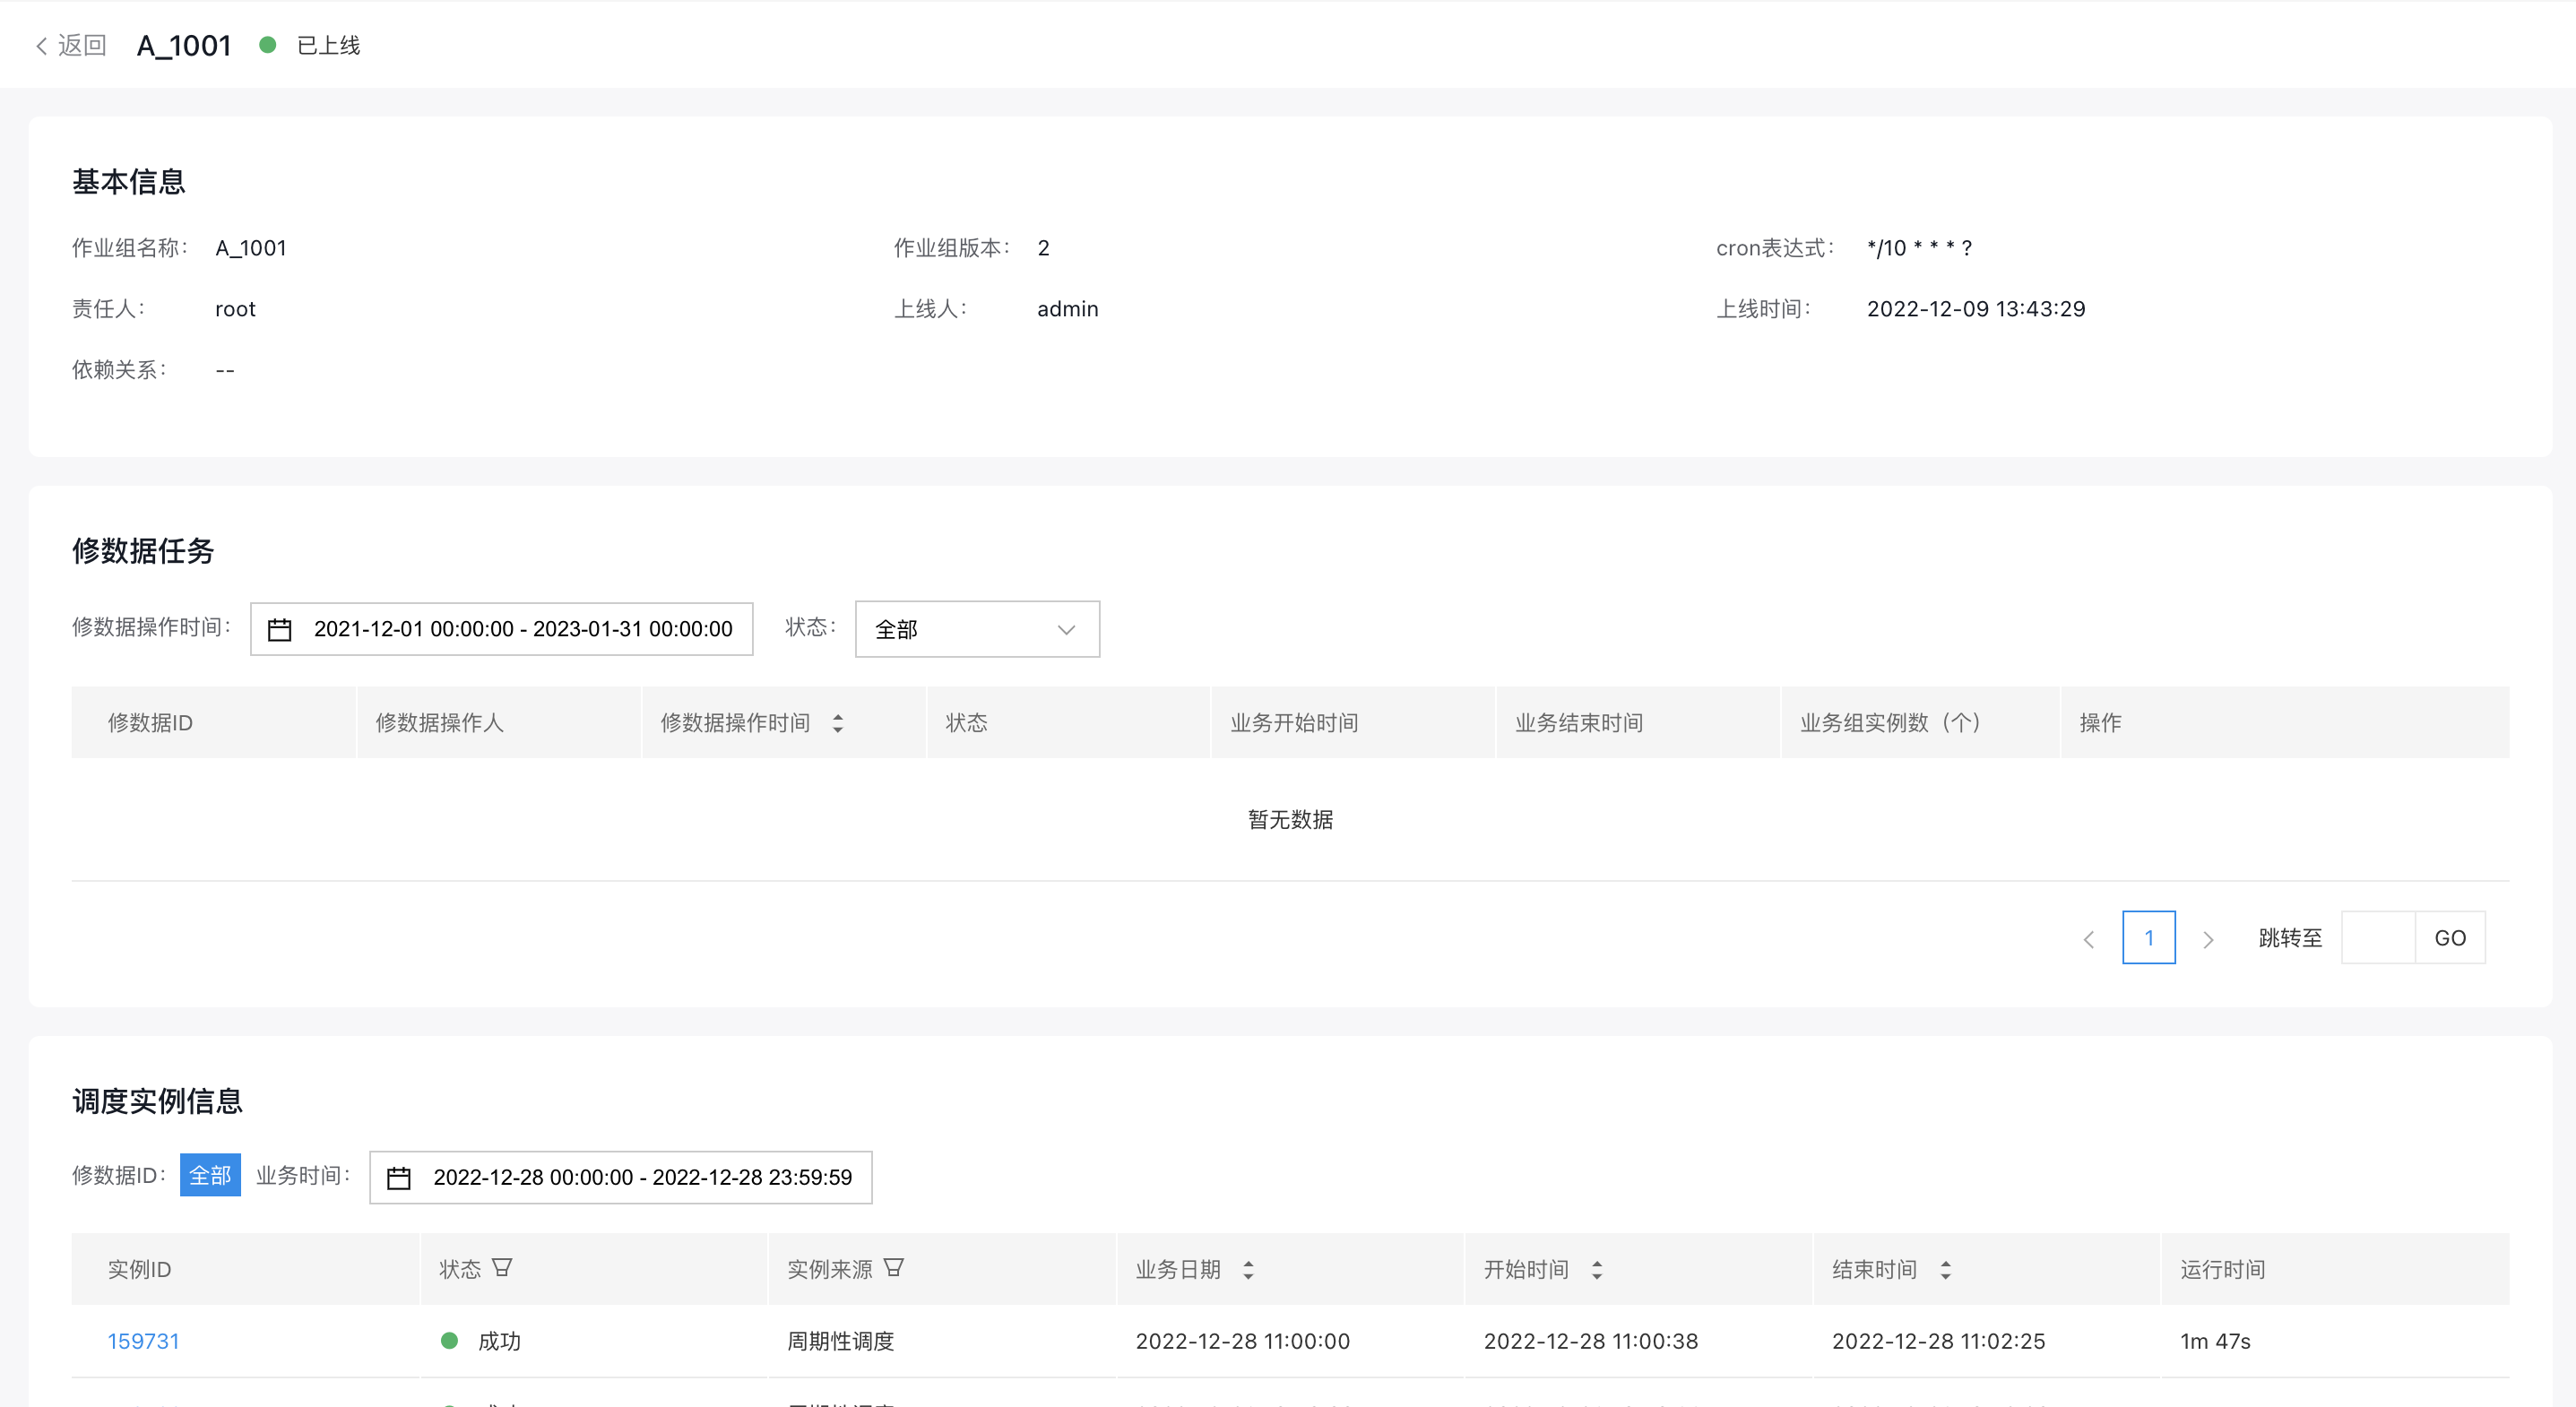Focus the 跳转至 page number input
The height and width of the screenshot is (1407, 2576).
[2378, 937]
